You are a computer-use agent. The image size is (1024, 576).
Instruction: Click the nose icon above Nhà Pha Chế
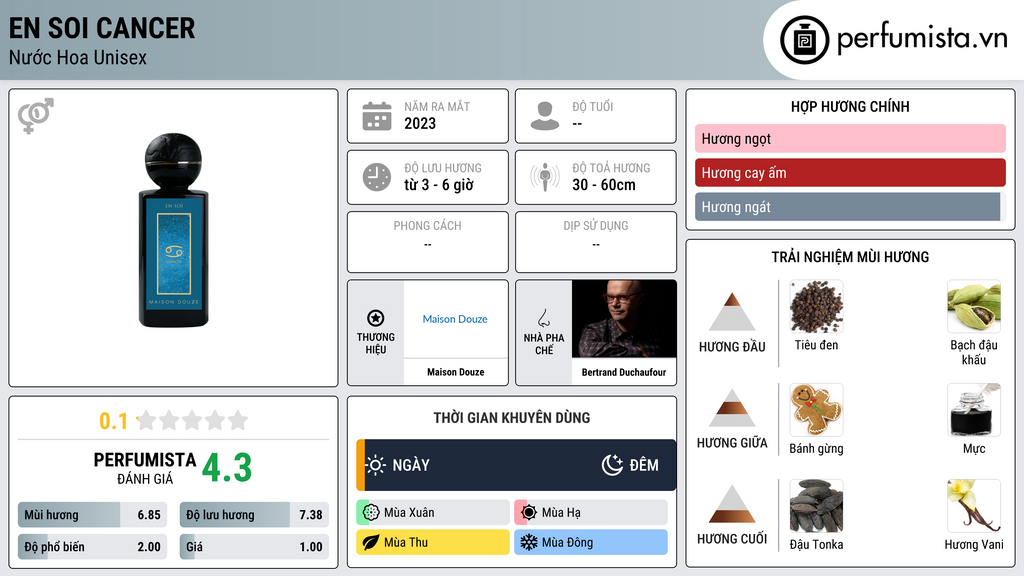click(543, 318)
